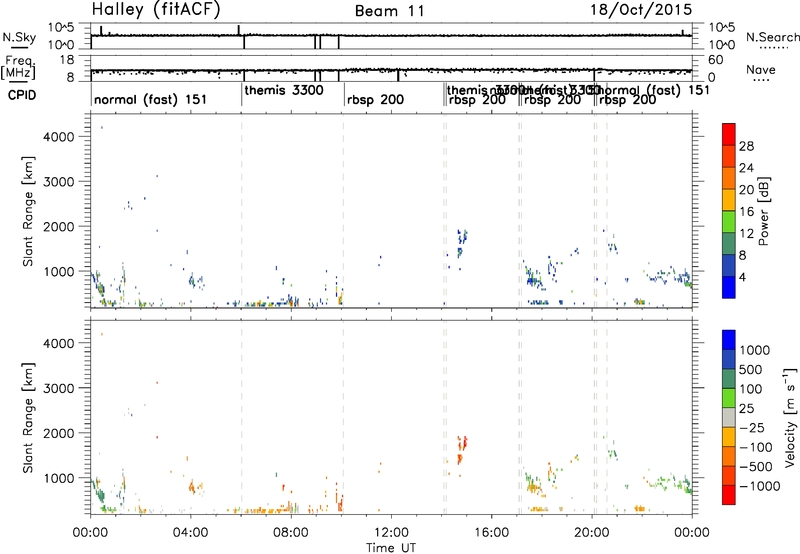Click the 'Beam 11' header label
800x554 pixels.
389,11
